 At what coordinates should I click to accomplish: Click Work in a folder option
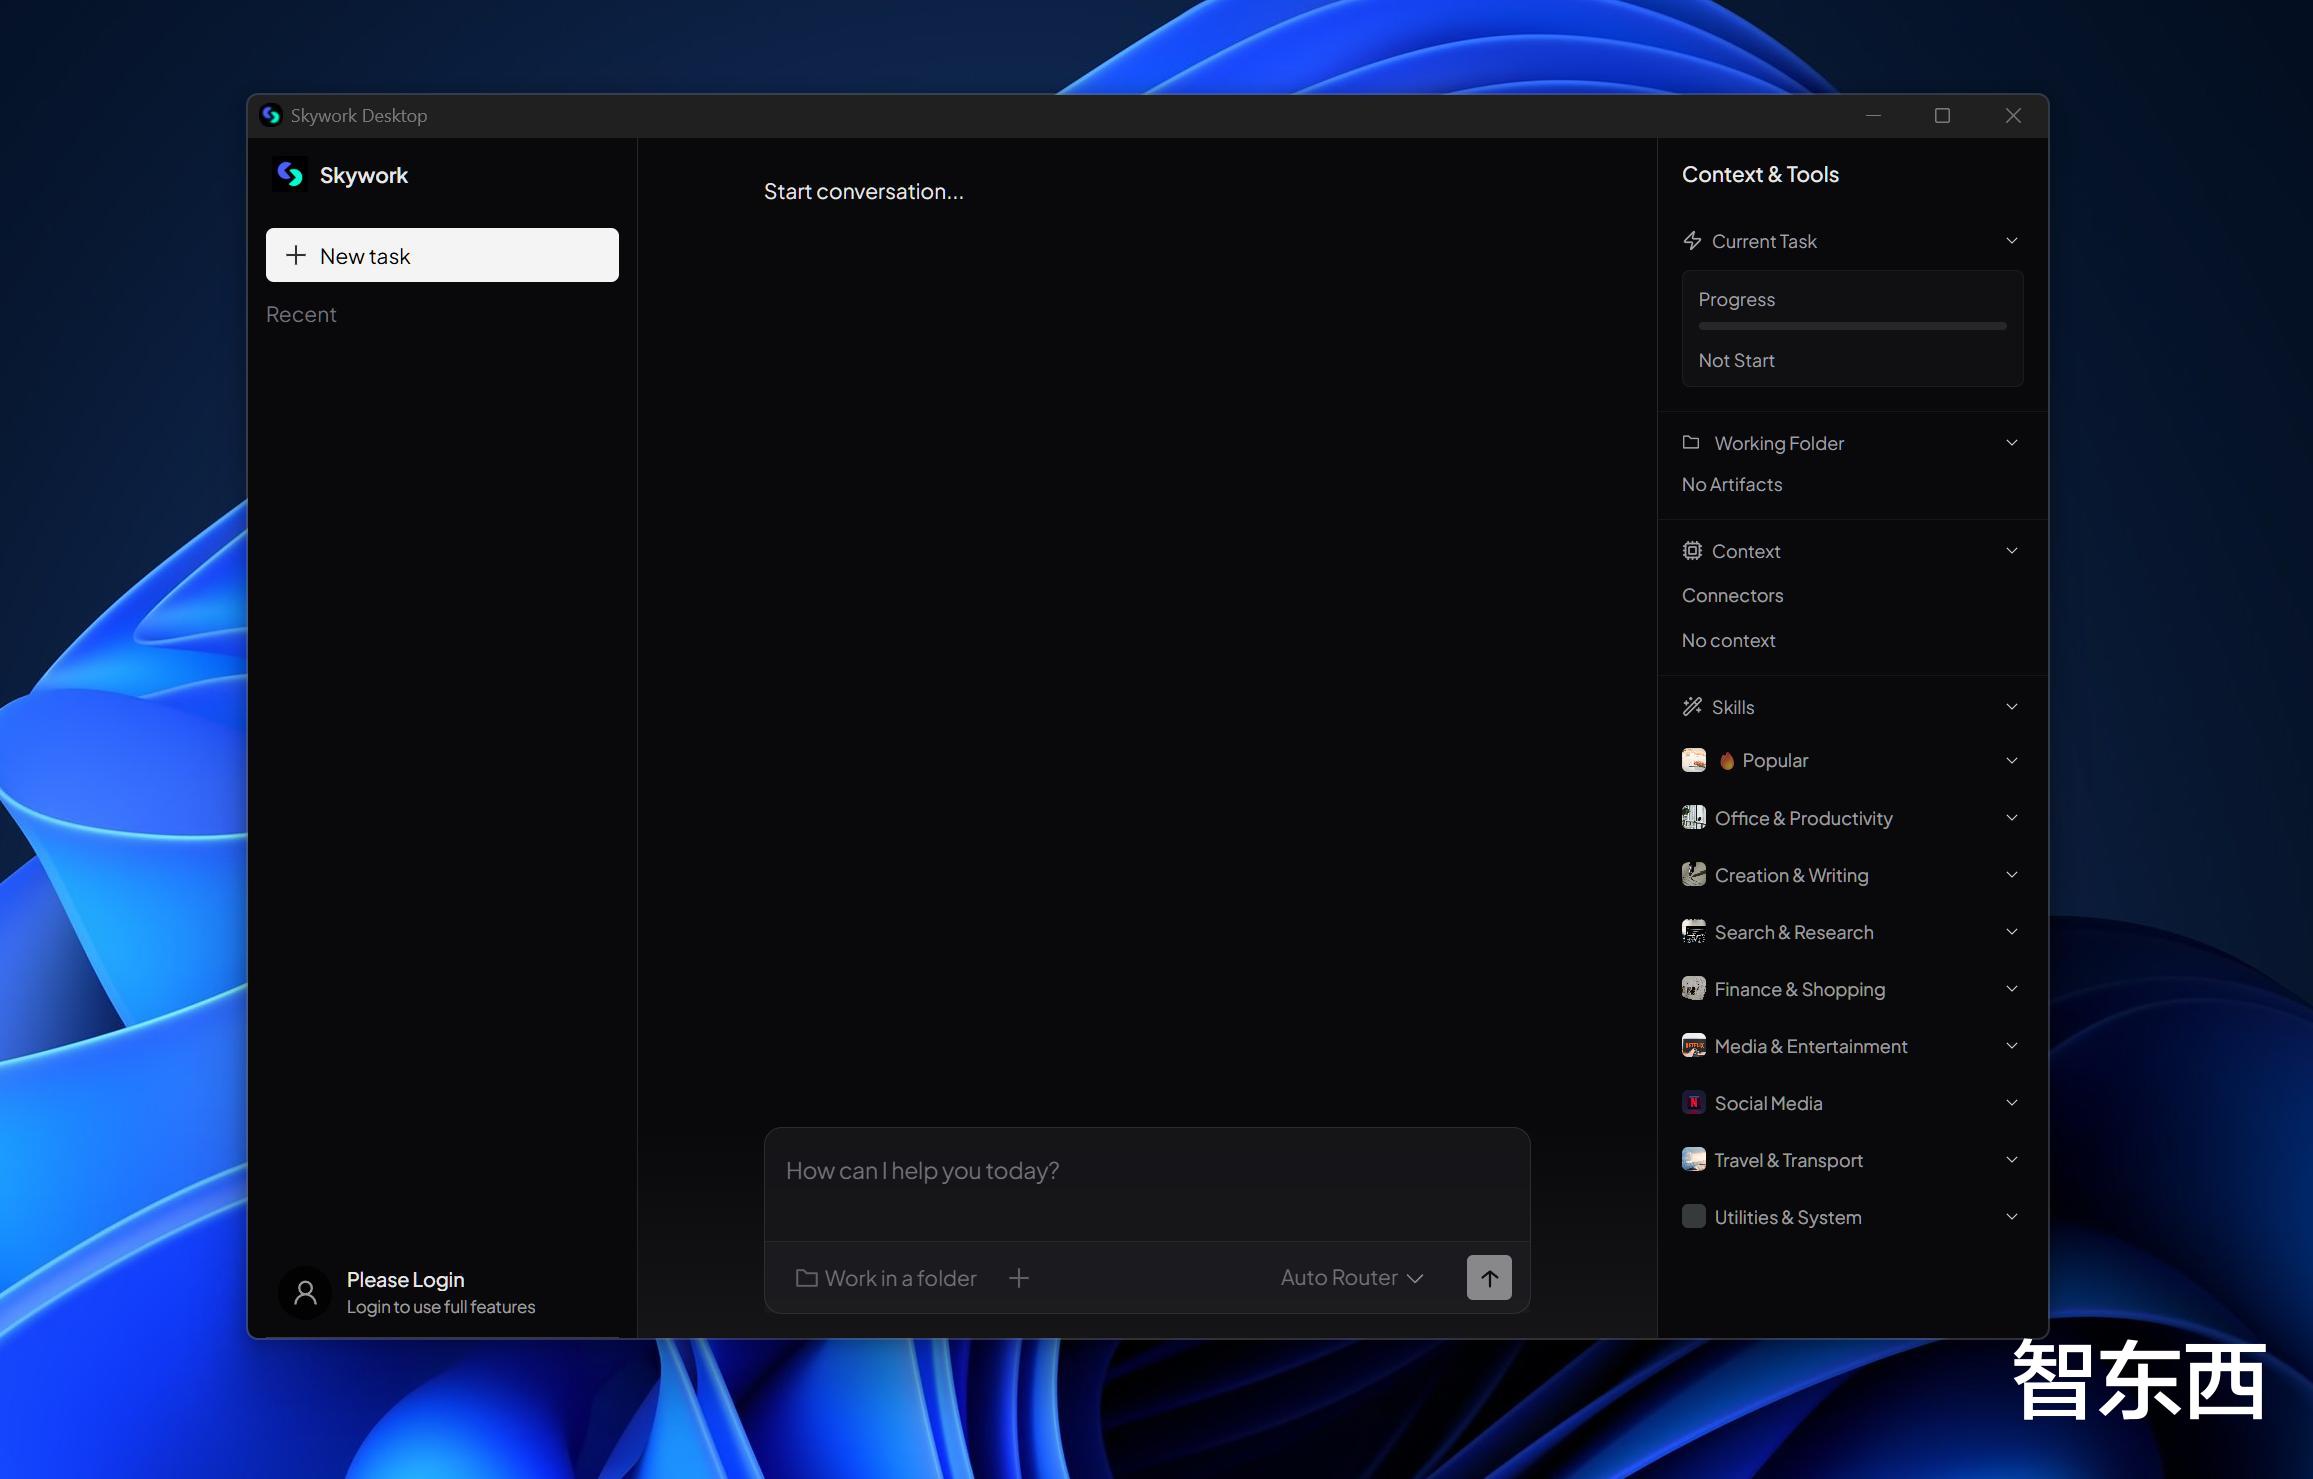tap(886, 1278)
